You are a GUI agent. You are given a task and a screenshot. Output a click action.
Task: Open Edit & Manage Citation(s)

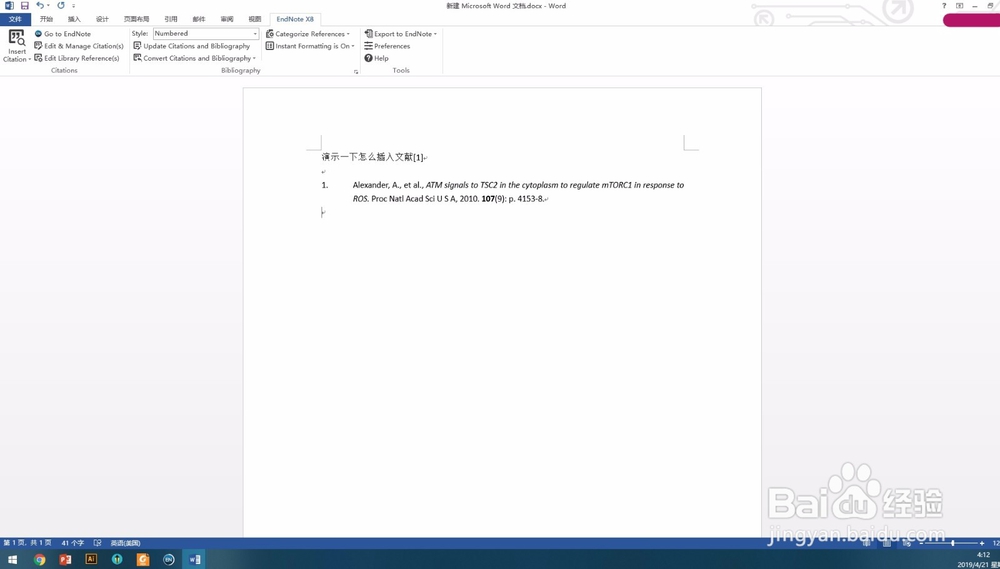78,46
